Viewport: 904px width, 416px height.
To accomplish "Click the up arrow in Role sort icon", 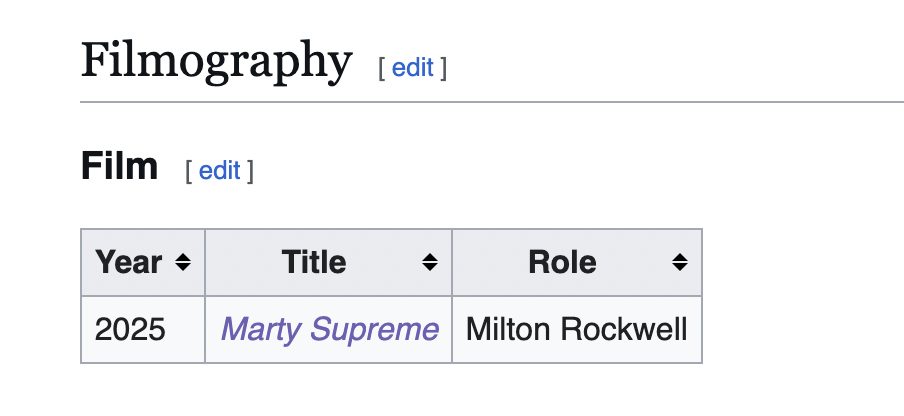I will (x=679, y=257).
